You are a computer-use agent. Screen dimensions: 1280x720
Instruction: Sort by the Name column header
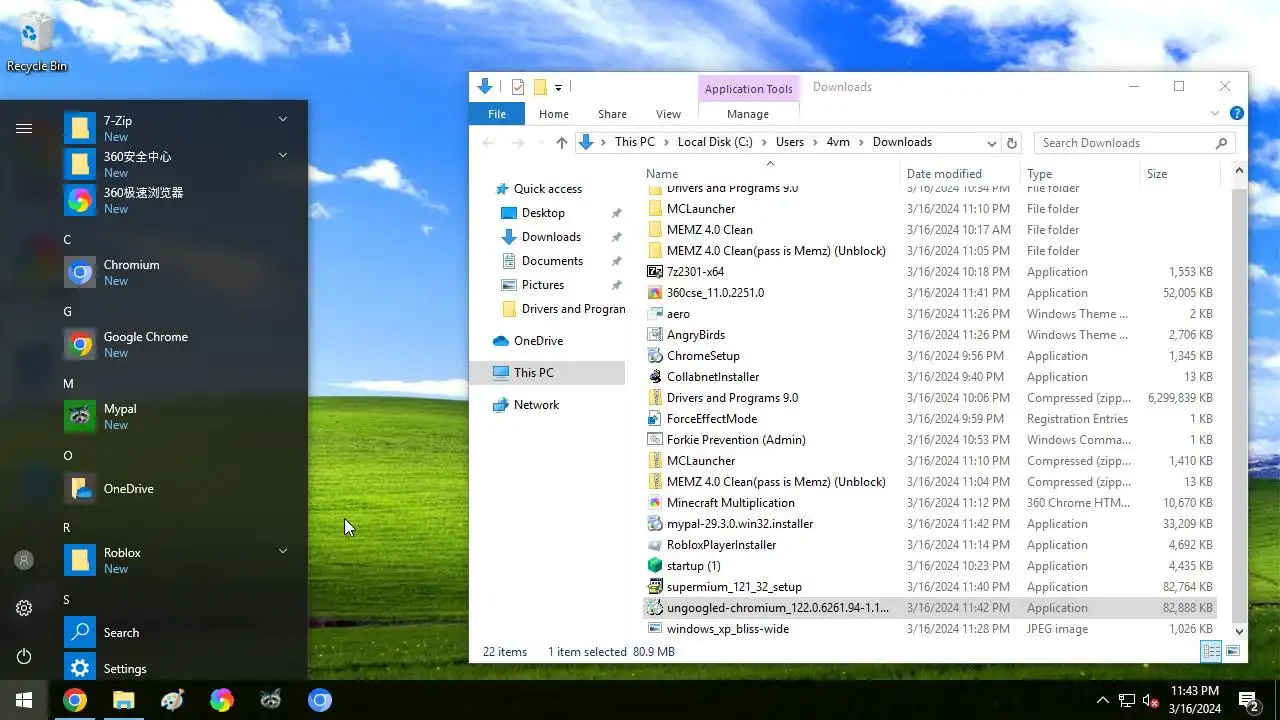point(770,173)
